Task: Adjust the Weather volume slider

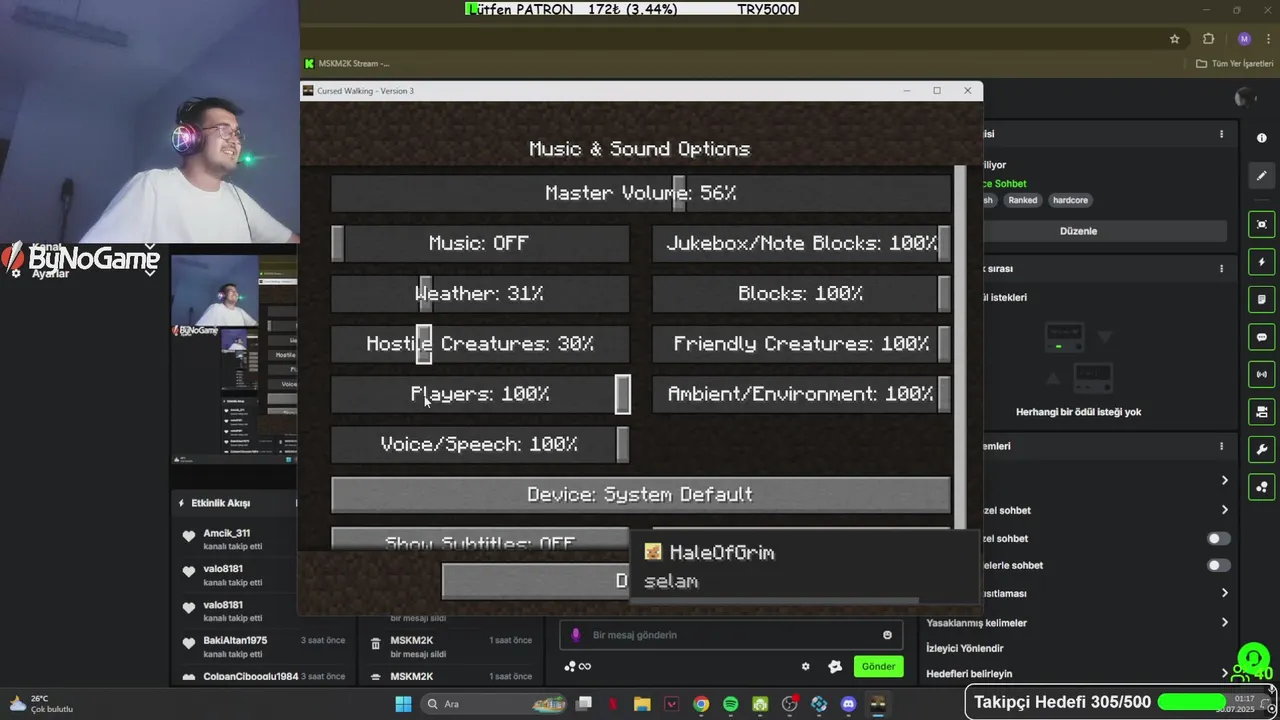Action: pyautogui.click(x=480, y=294)
